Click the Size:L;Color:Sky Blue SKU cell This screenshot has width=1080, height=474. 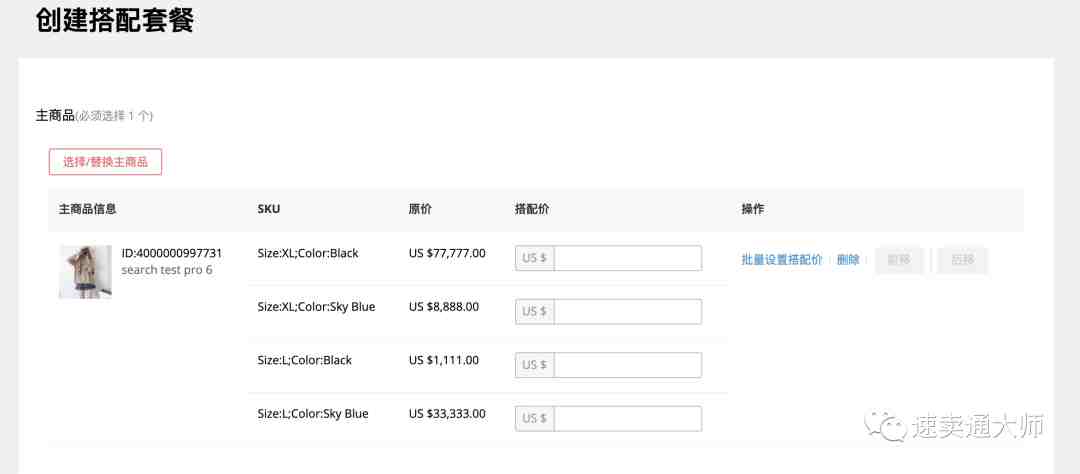pos(313,414)
